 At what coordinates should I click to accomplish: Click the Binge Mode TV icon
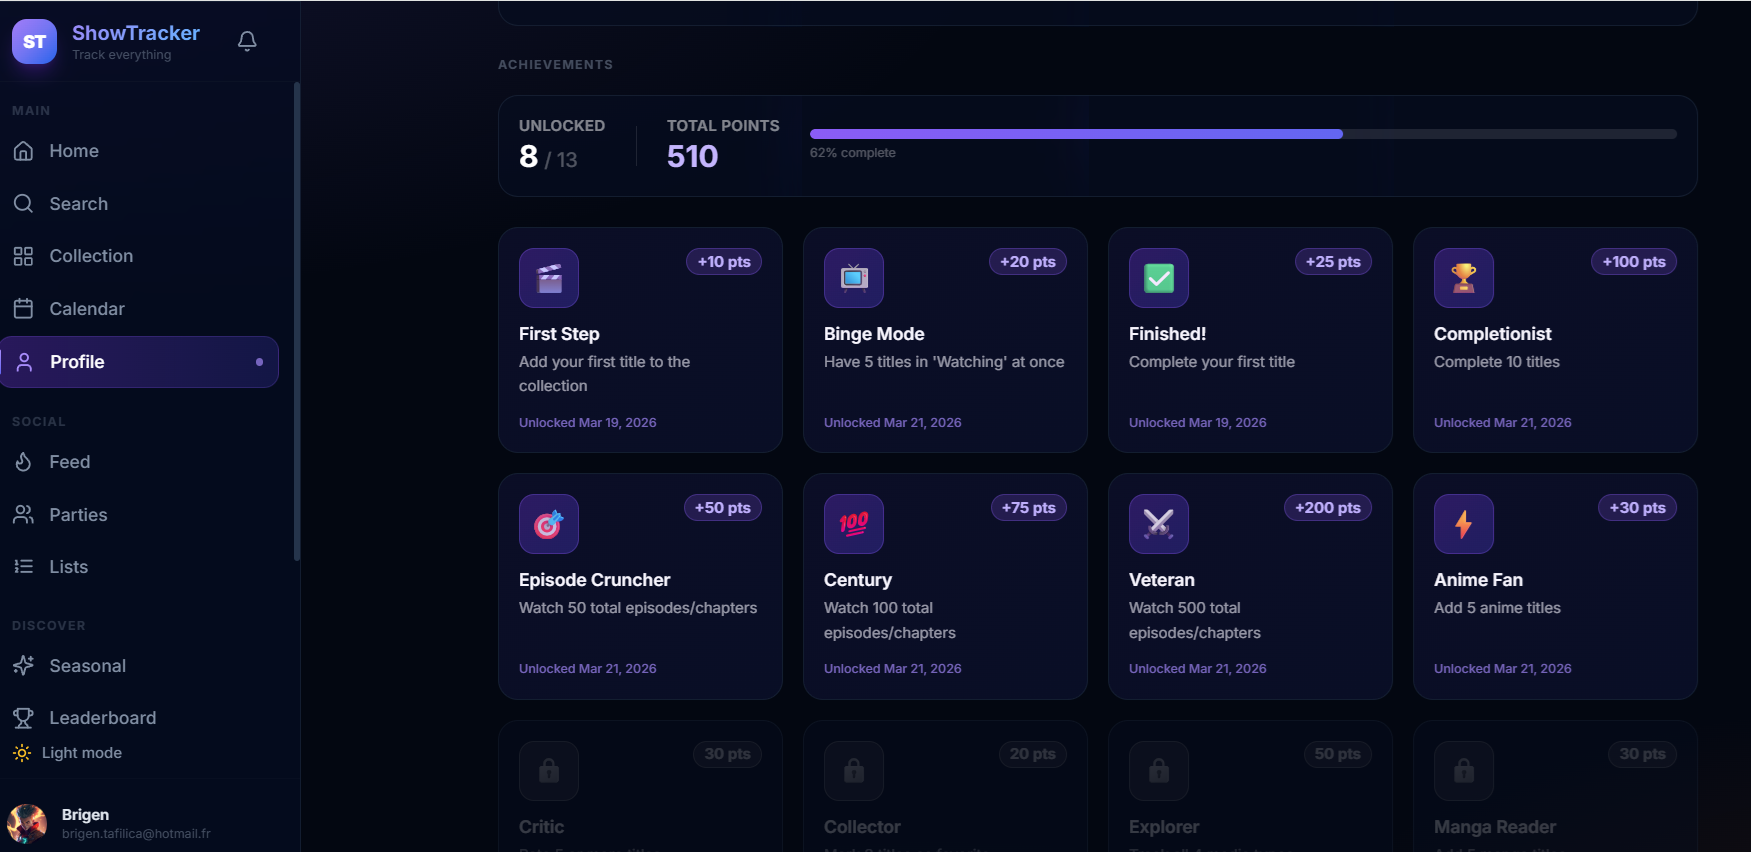[854, 278]
